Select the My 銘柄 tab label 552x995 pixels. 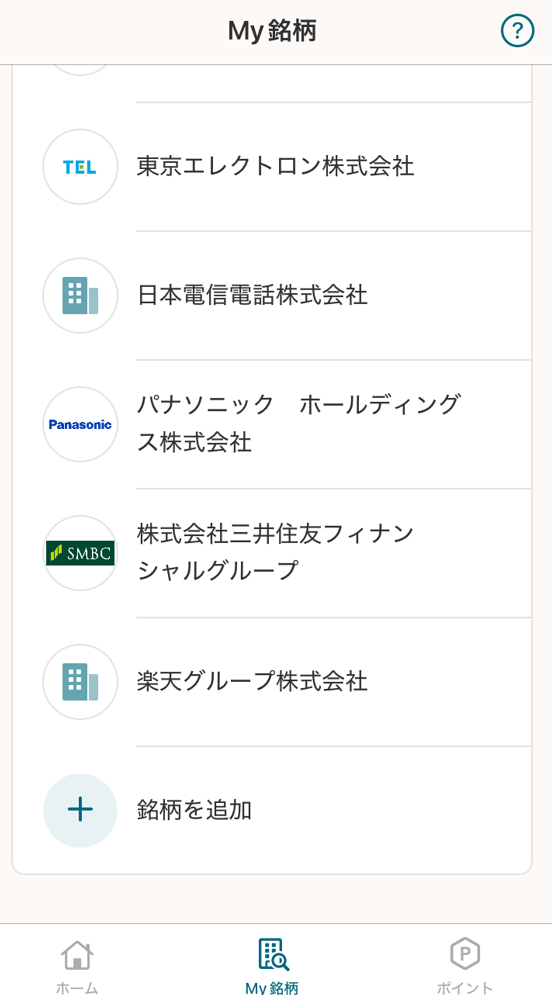coord(272,987)
